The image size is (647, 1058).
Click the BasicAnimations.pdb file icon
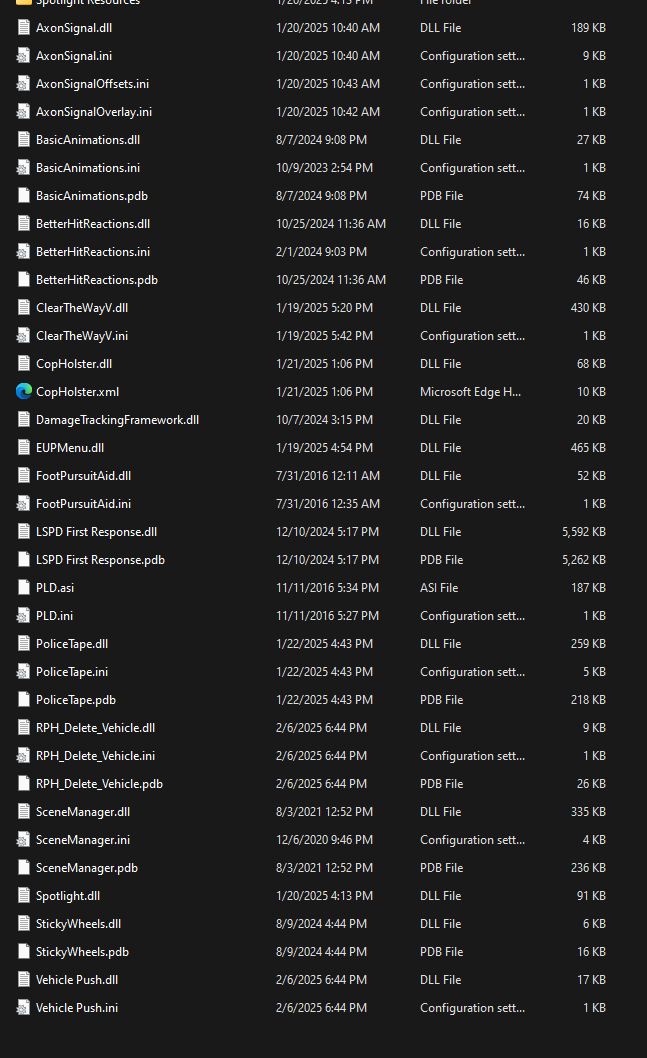24,196
